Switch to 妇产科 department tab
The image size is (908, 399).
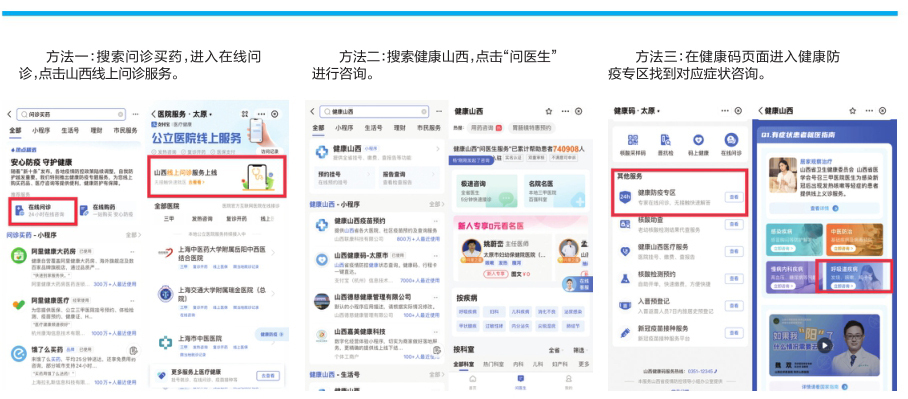561,364
